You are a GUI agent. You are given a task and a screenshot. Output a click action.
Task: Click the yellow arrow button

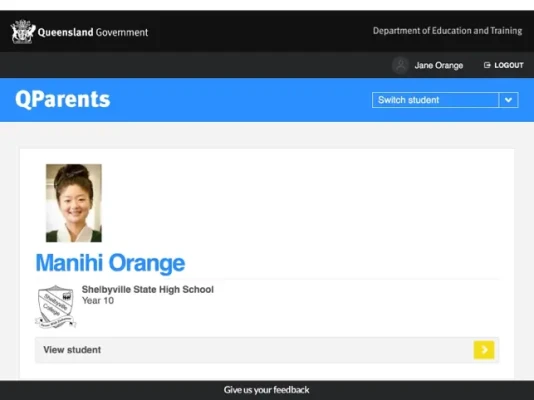484,350
